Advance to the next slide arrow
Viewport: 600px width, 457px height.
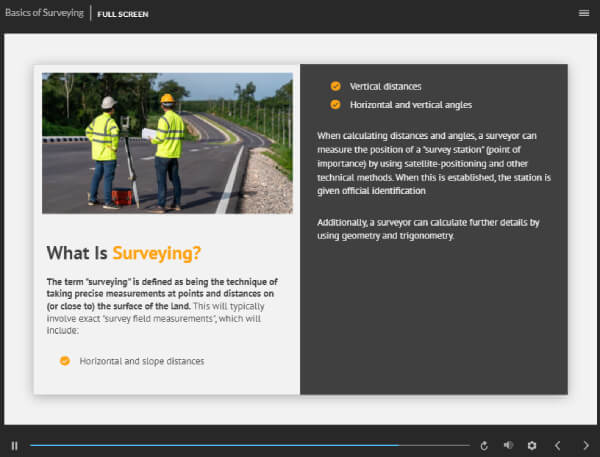coord(586,445)
